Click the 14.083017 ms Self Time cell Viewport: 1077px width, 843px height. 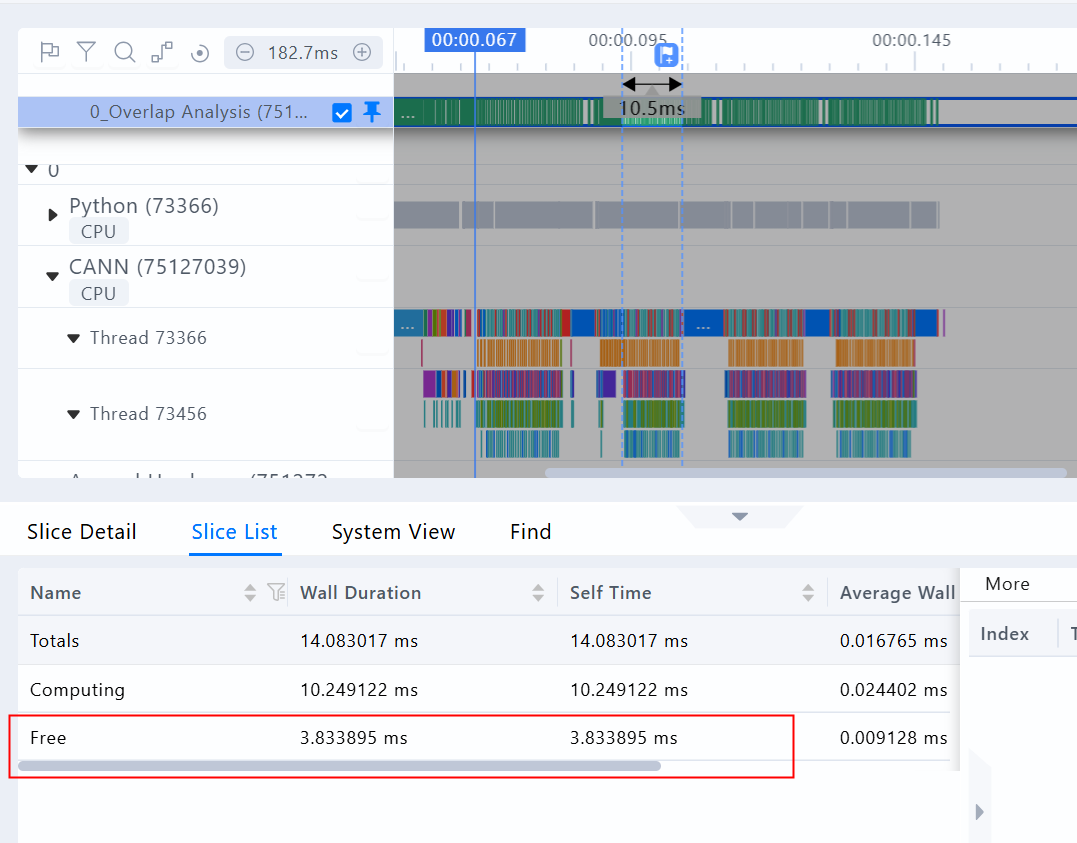pyautogui.click(x=628, y=641)
